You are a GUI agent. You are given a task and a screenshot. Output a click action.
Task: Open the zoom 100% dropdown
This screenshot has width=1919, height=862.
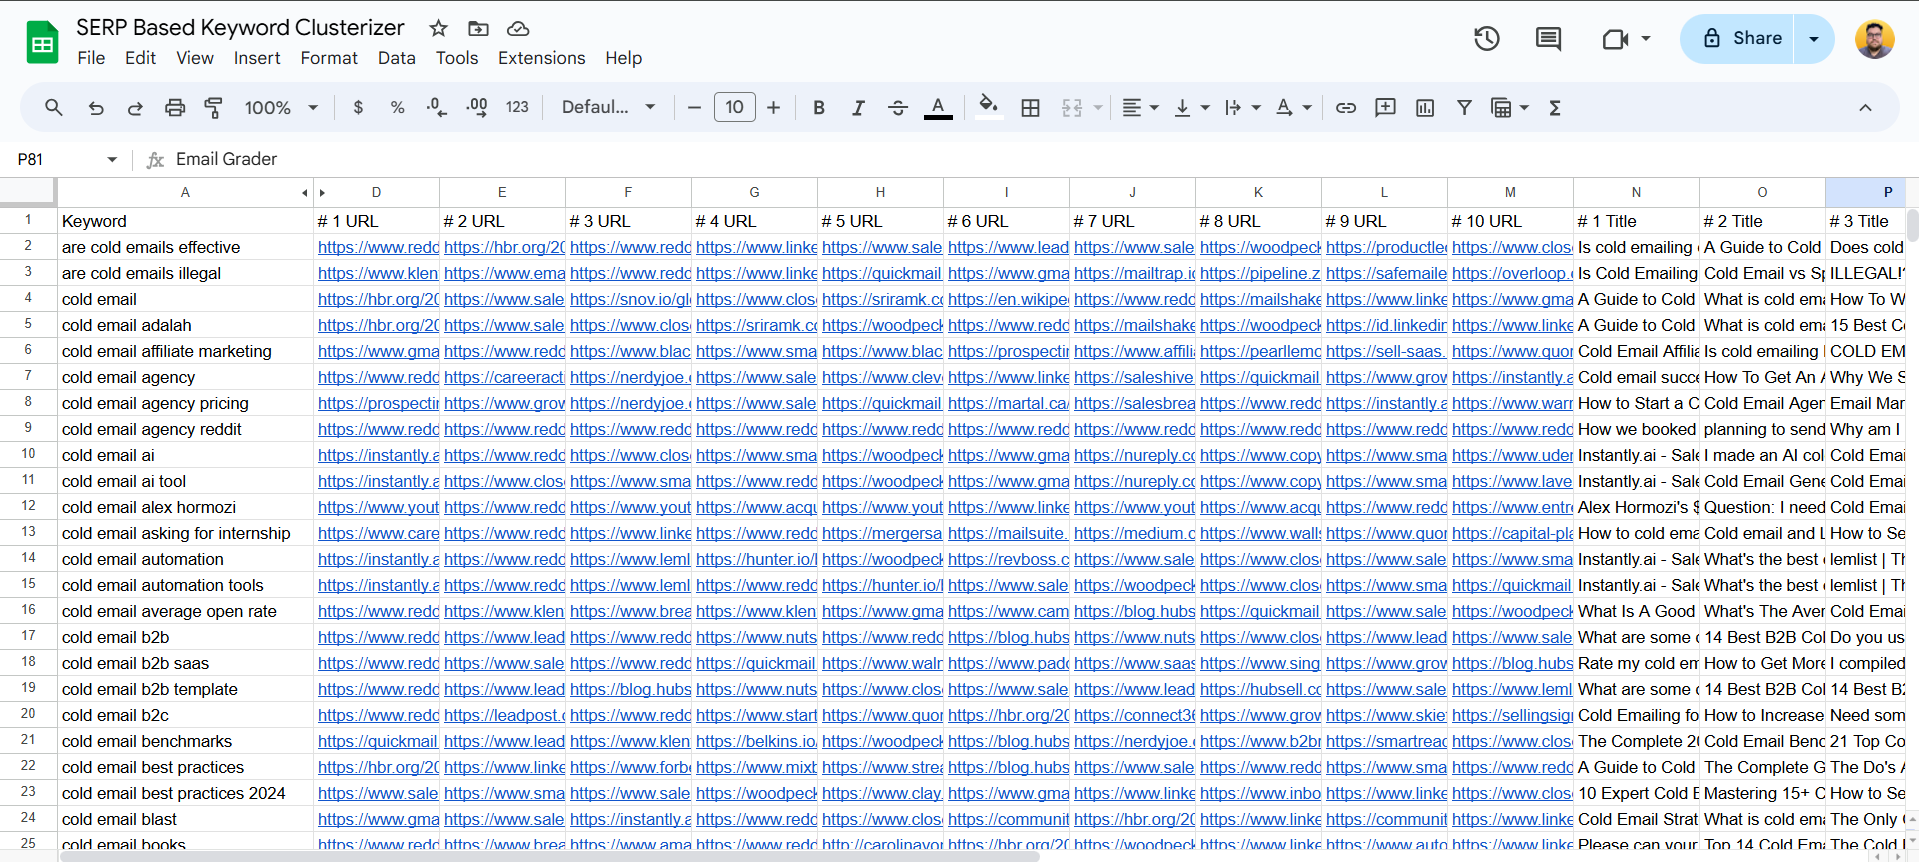point(281,108)
